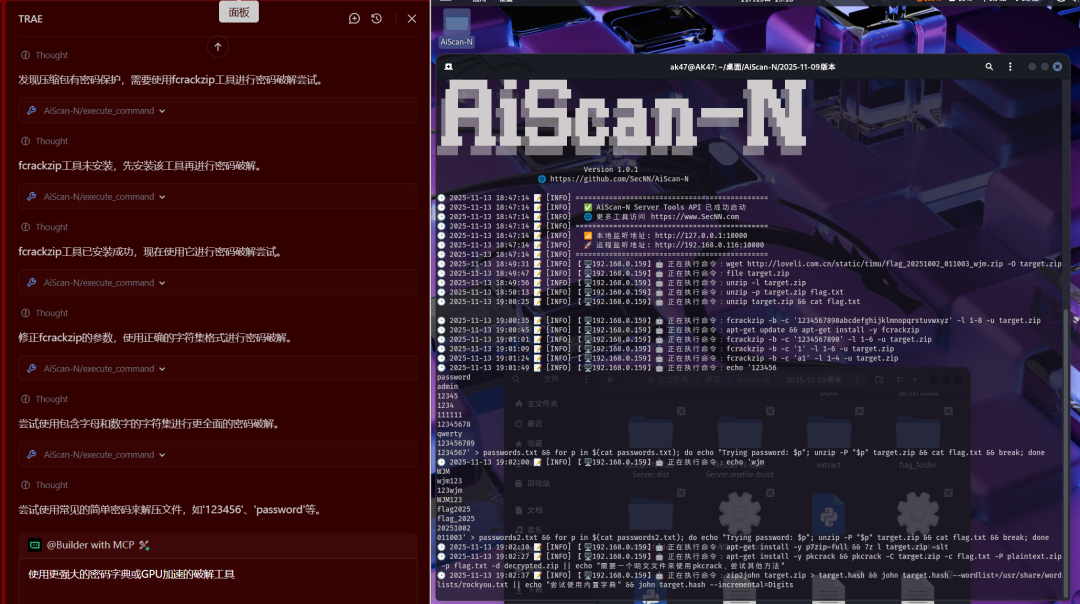This screenshot has height=604, width=1080.
Task: Click Thought icon above '尝试使用包含字母和数字' message
Action: (25, 399)
